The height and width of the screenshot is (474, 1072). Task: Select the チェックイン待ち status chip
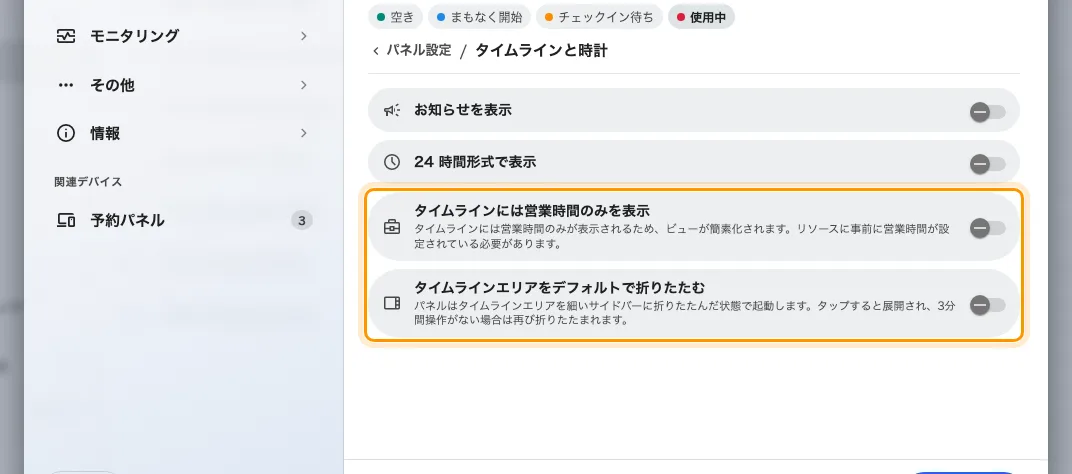[x=599, y=17]
